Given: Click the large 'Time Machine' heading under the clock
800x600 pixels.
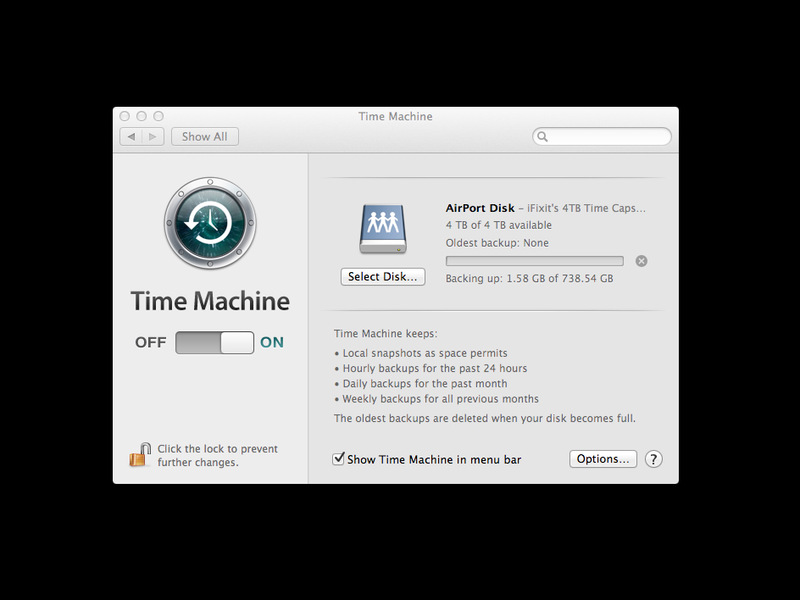Looking at the screenshot, I should coord(210,301).
